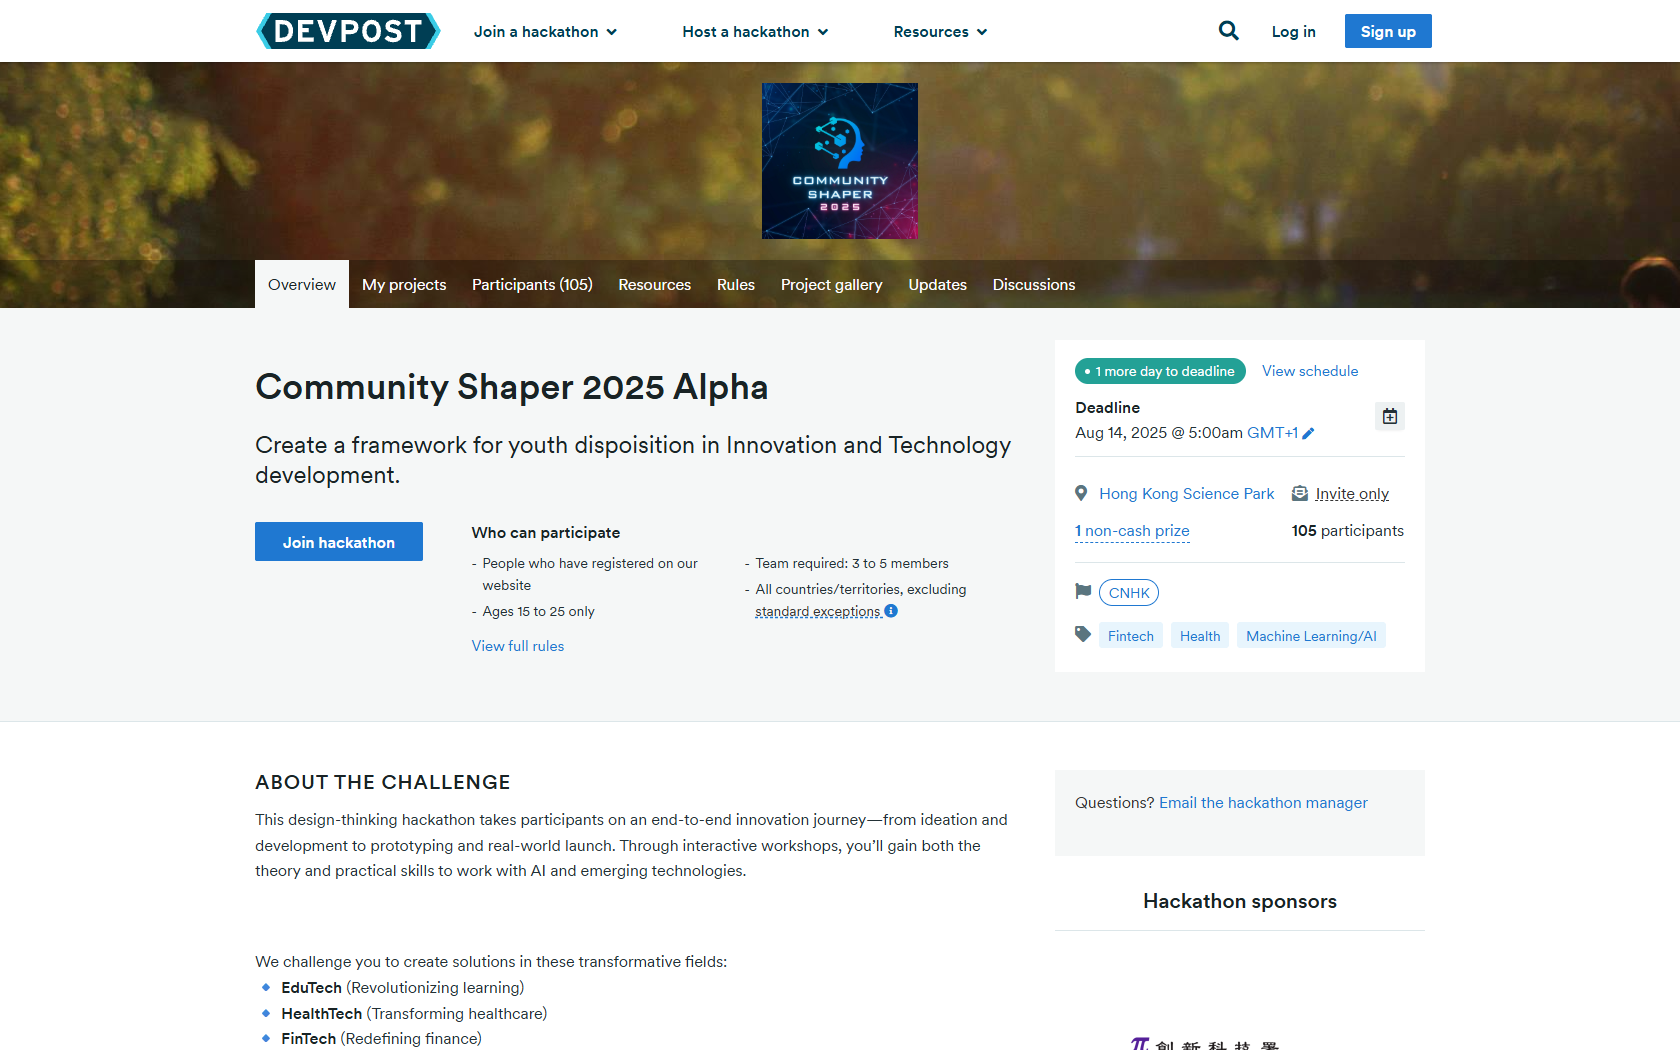Click the invite-only envelope icon
1680x1050 pixels.
tap(1300, 493)
